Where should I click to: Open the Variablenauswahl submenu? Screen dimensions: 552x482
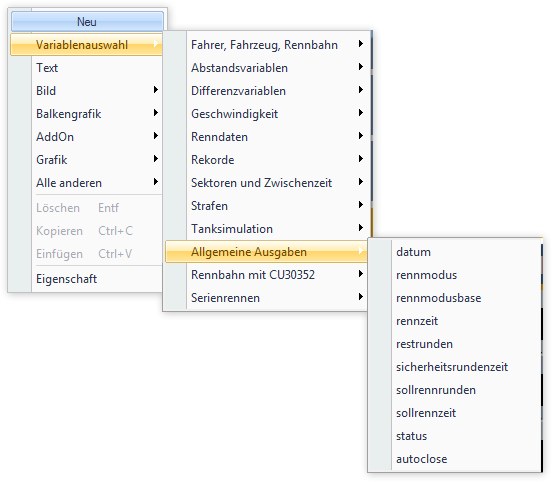pyautogui.click(x=87, y=45)
